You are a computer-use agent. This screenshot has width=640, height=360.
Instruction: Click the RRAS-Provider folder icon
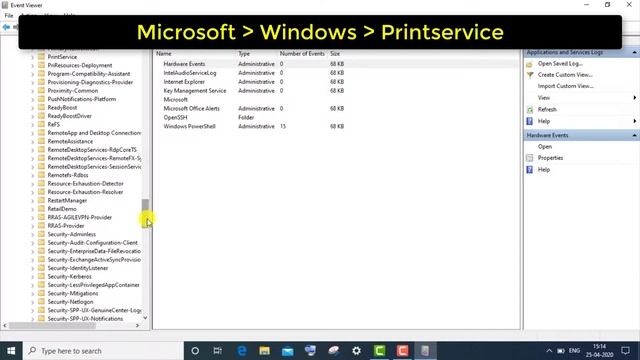[x=41, y=225]
